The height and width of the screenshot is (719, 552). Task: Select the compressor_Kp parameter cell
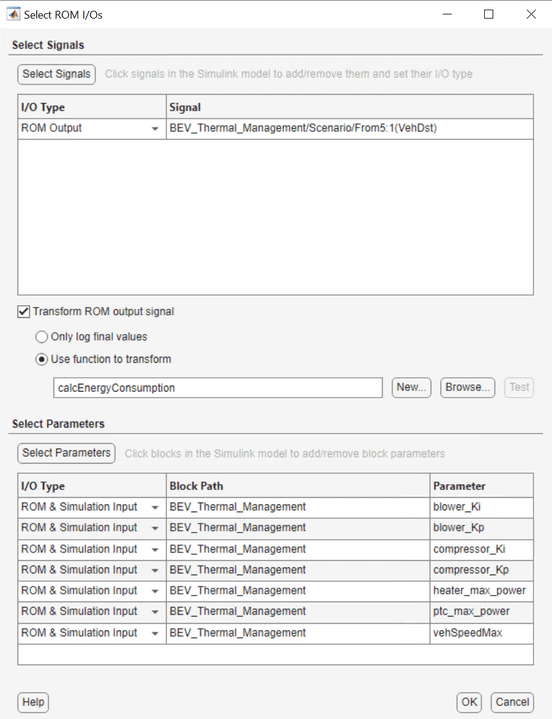[482, 570]
